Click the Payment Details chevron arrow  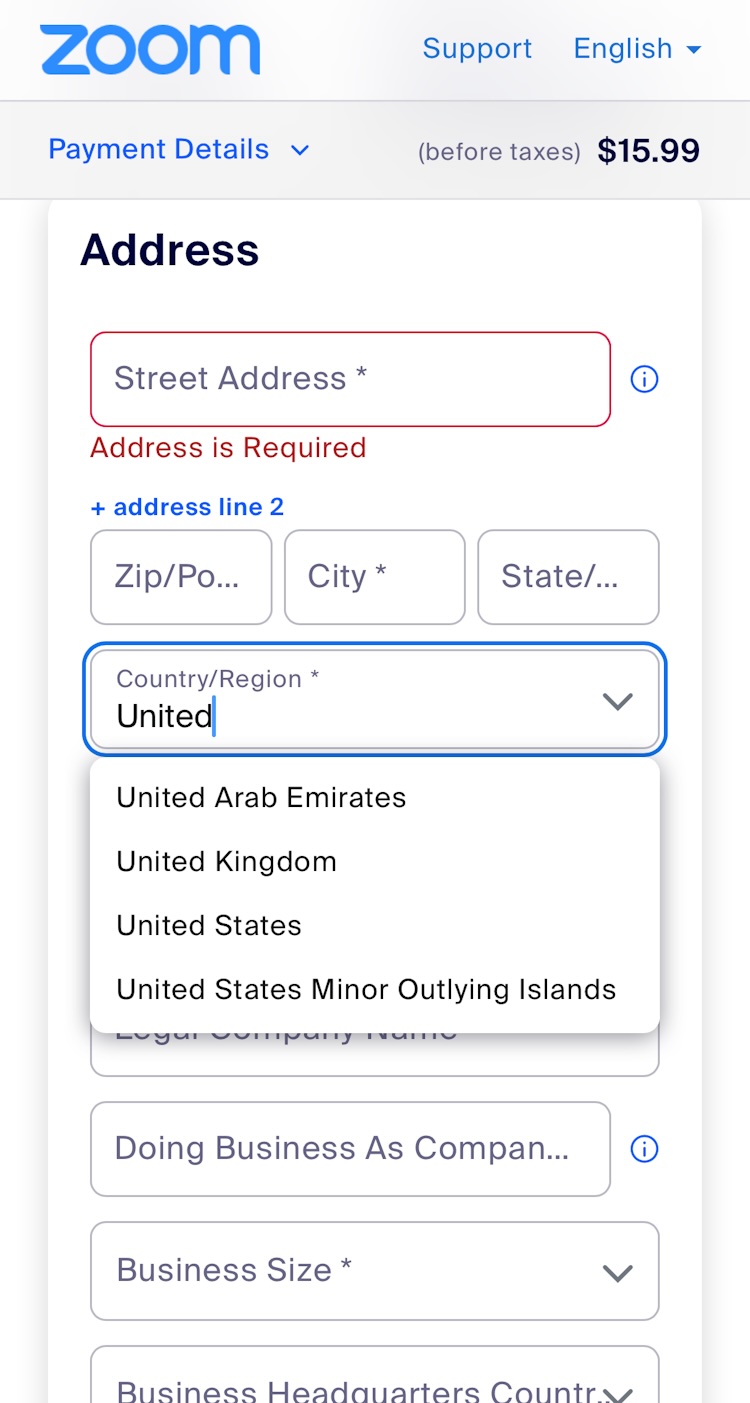tap(300, 151)
